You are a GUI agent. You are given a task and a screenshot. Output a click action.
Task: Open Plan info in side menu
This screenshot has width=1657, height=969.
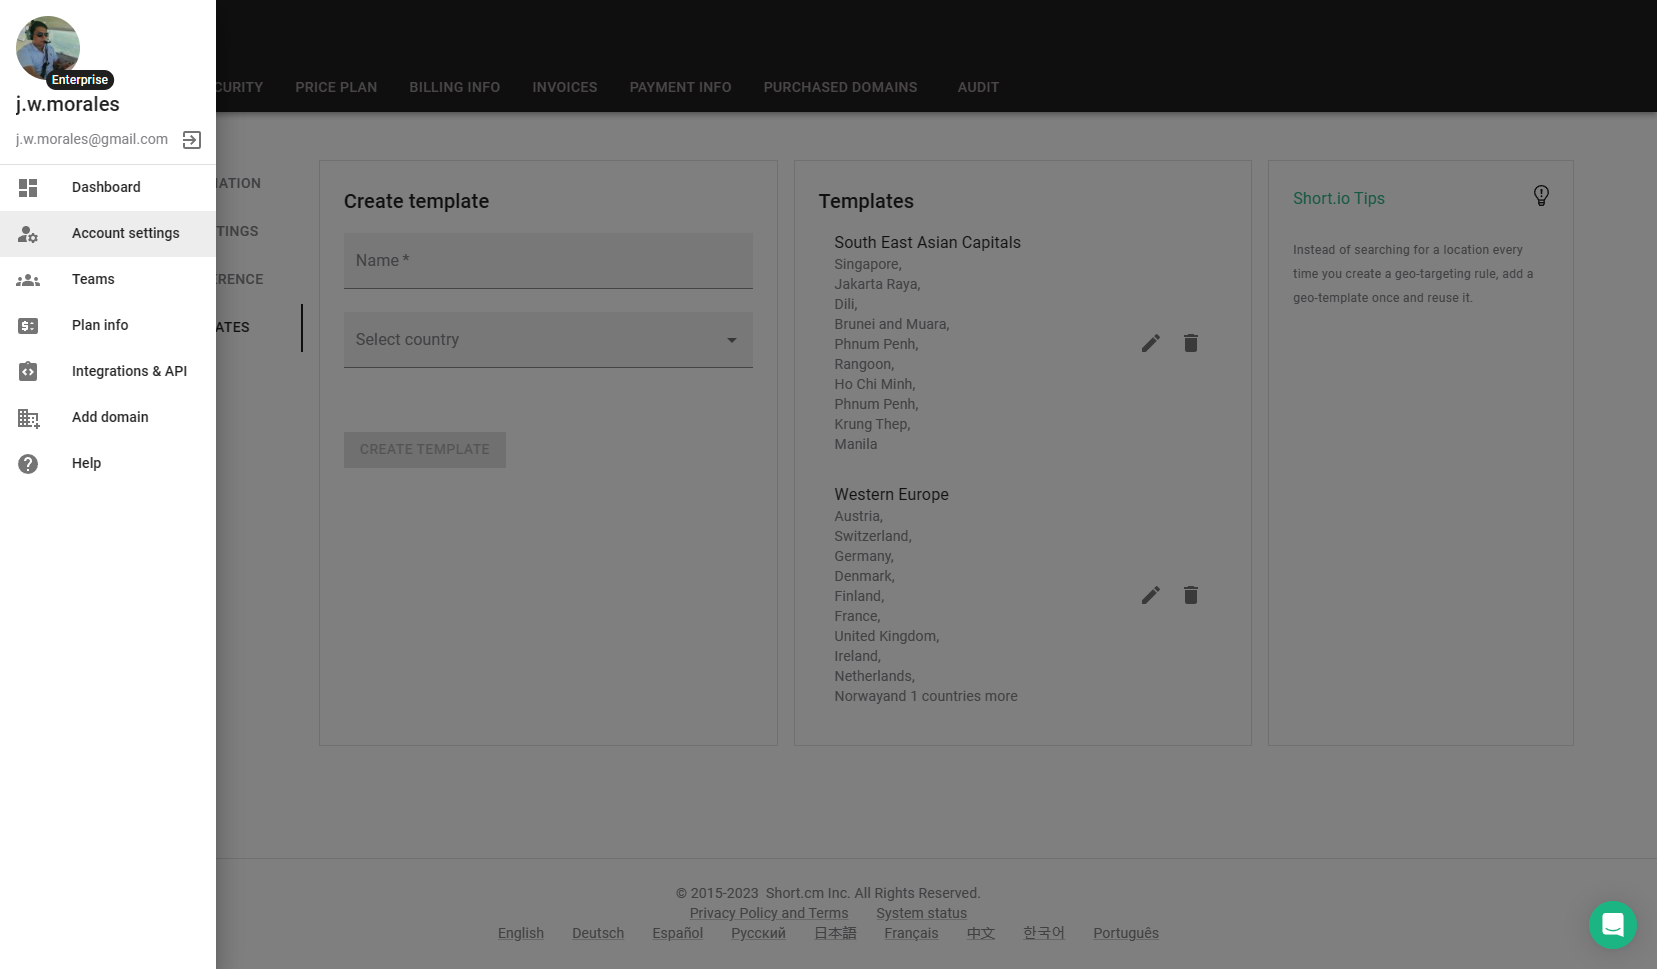(108, 325)
